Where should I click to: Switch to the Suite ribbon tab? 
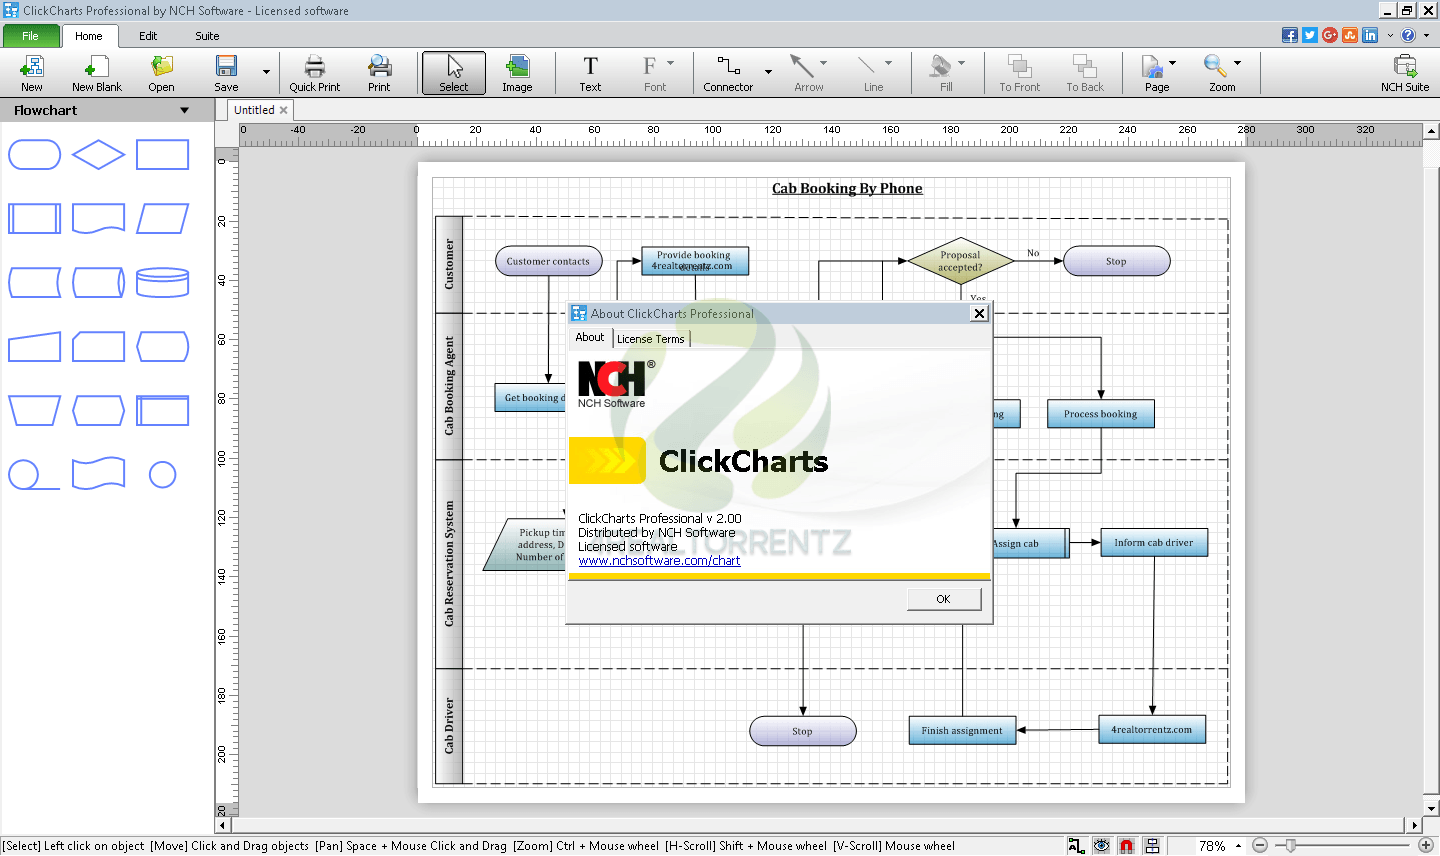(207, 36)
